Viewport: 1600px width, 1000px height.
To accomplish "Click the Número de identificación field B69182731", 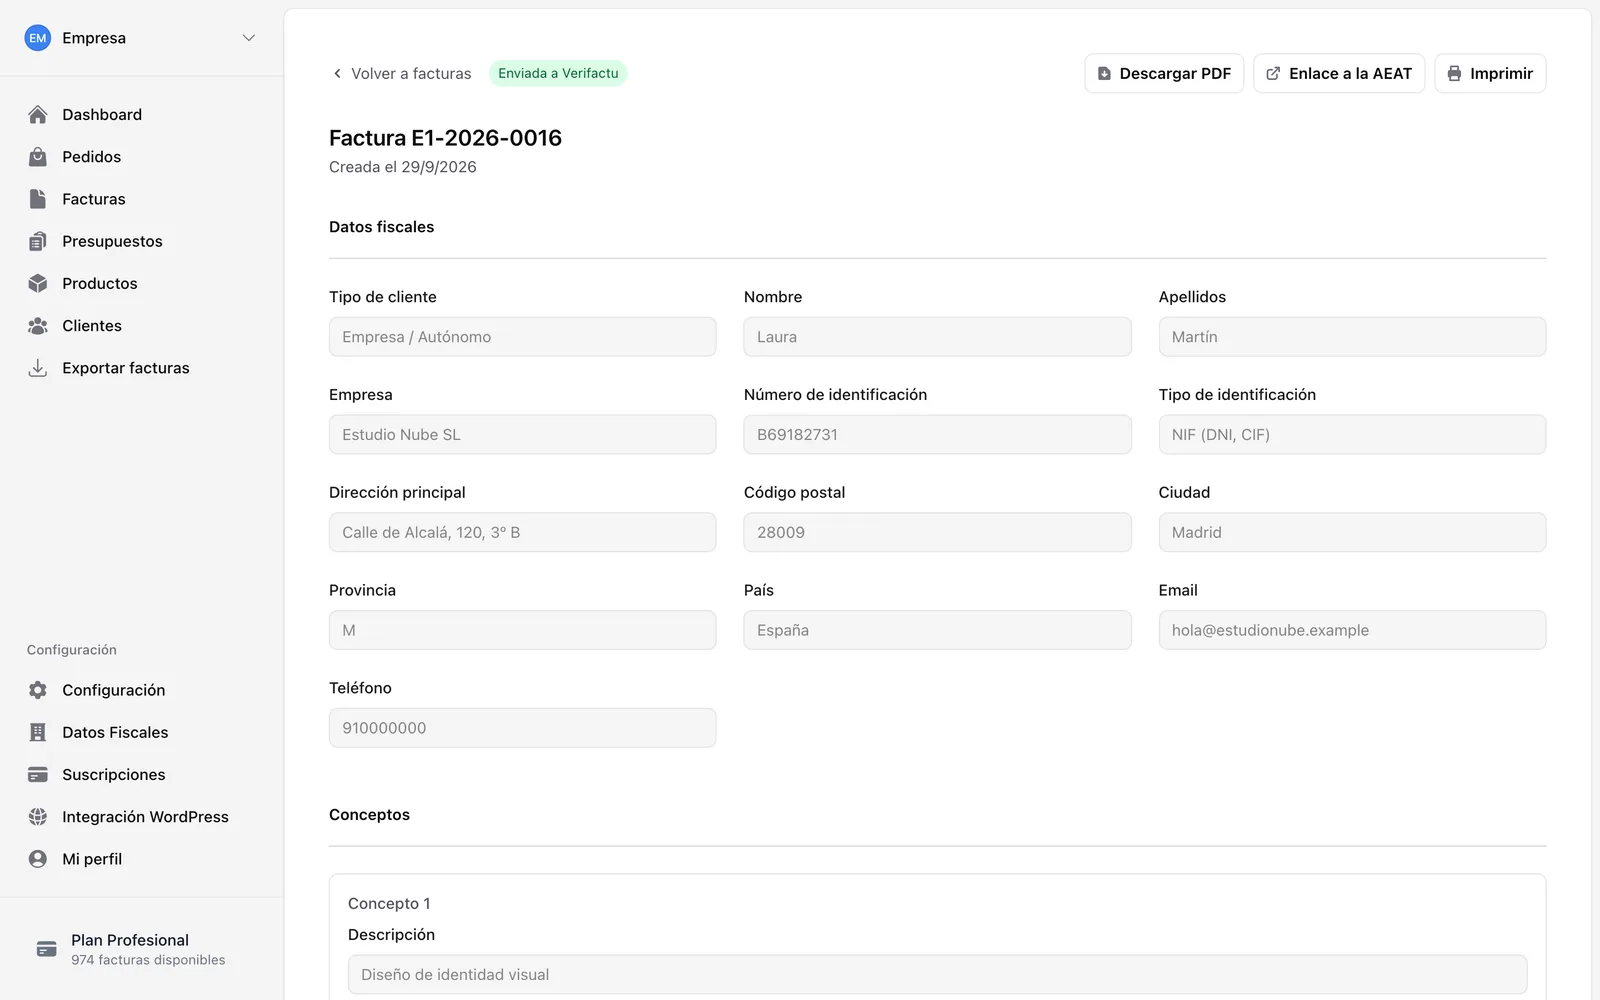I will (x=937, y=435).
